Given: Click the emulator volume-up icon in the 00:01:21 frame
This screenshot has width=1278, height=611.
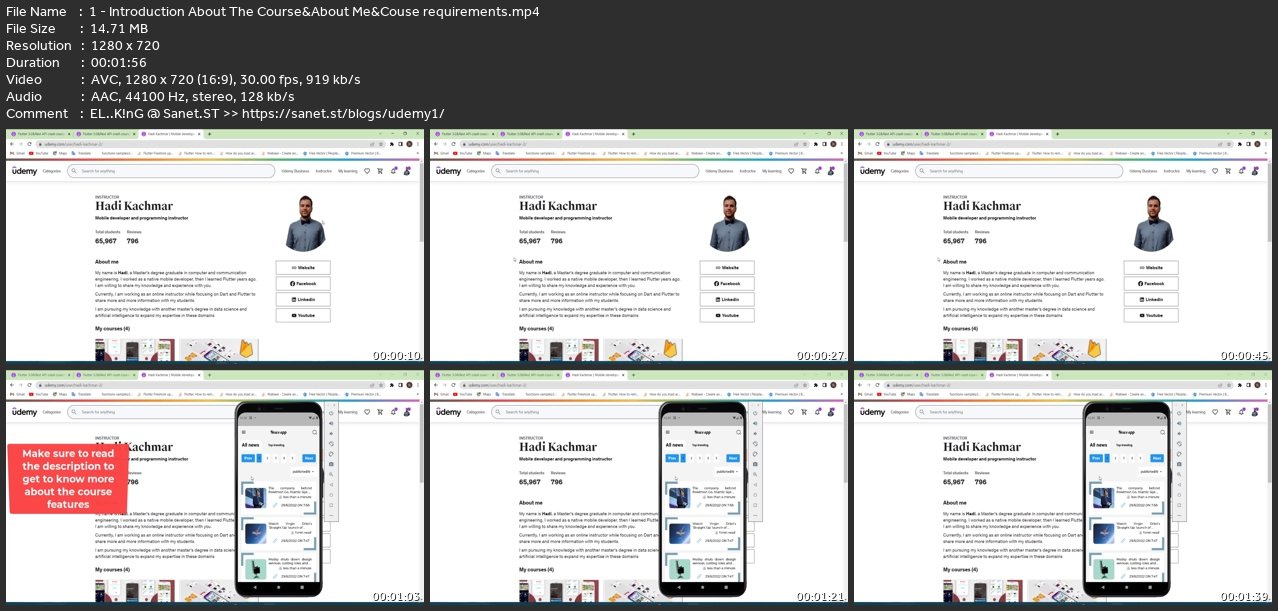Looking at the screenshot, I should [754, 424].
